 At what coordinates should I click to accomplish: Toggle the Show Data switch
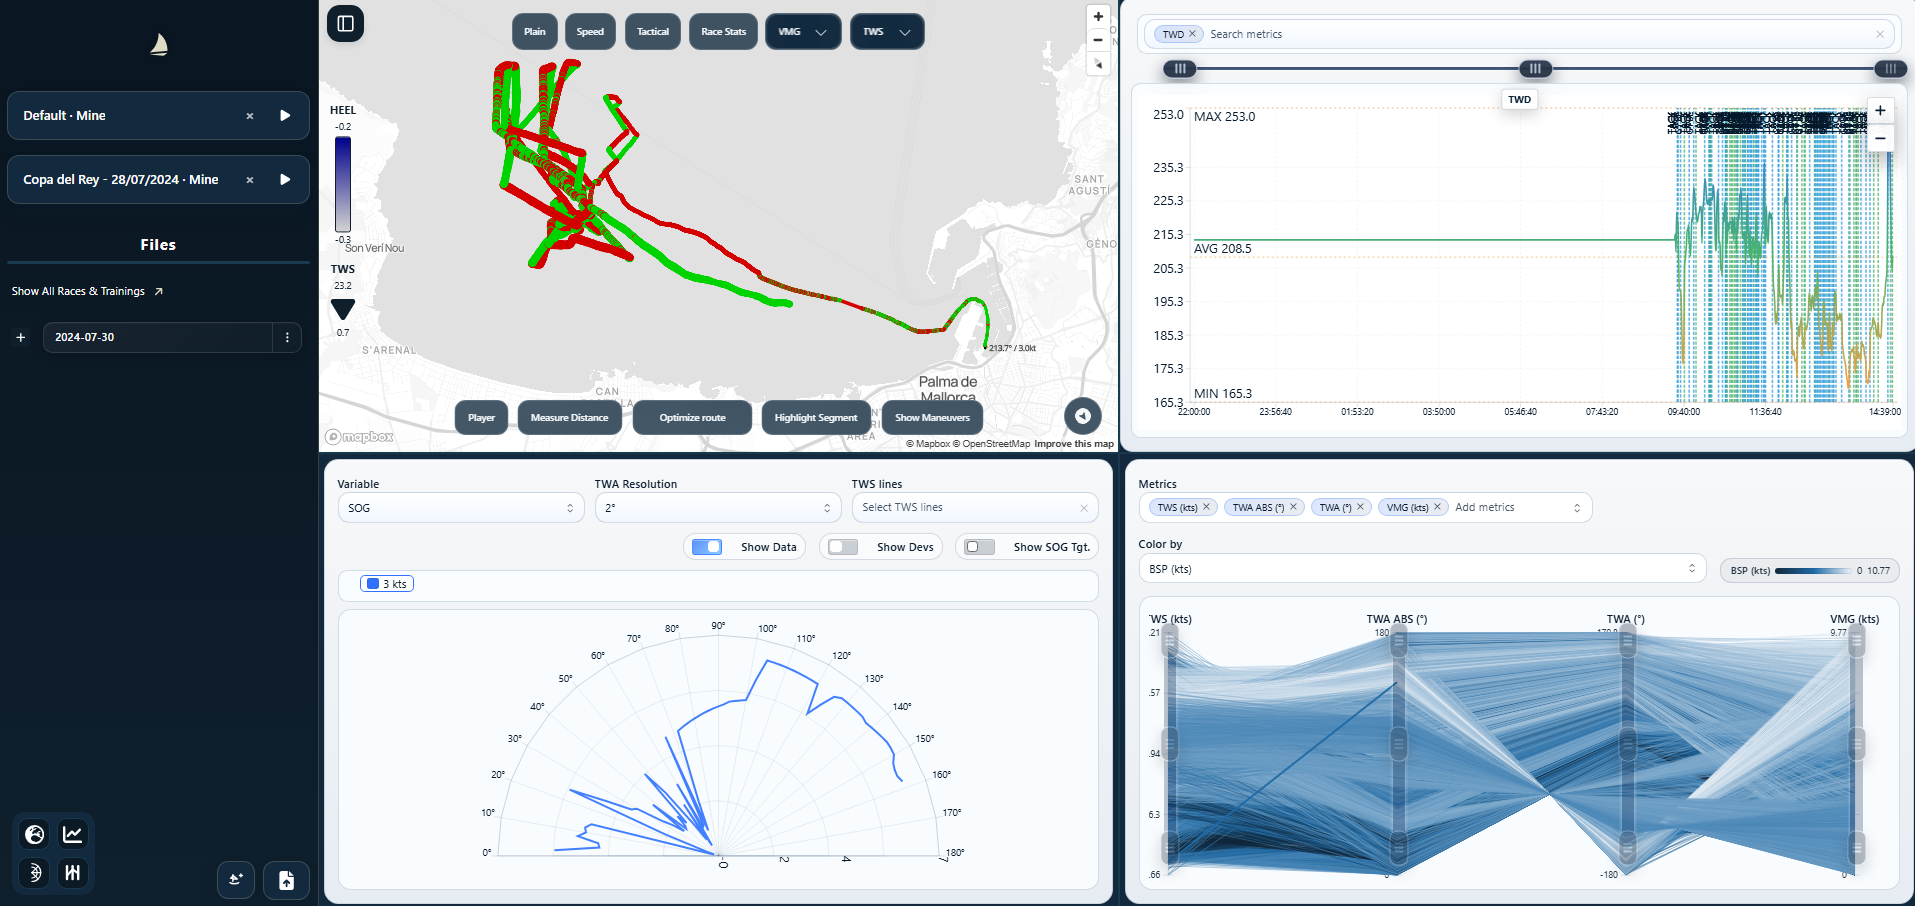707,547
